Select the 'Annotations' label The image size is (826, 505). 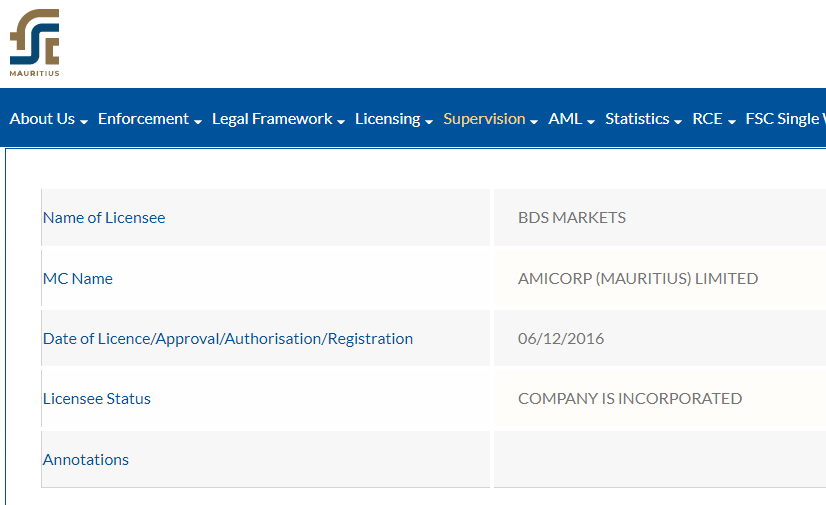tap(85, 460)
